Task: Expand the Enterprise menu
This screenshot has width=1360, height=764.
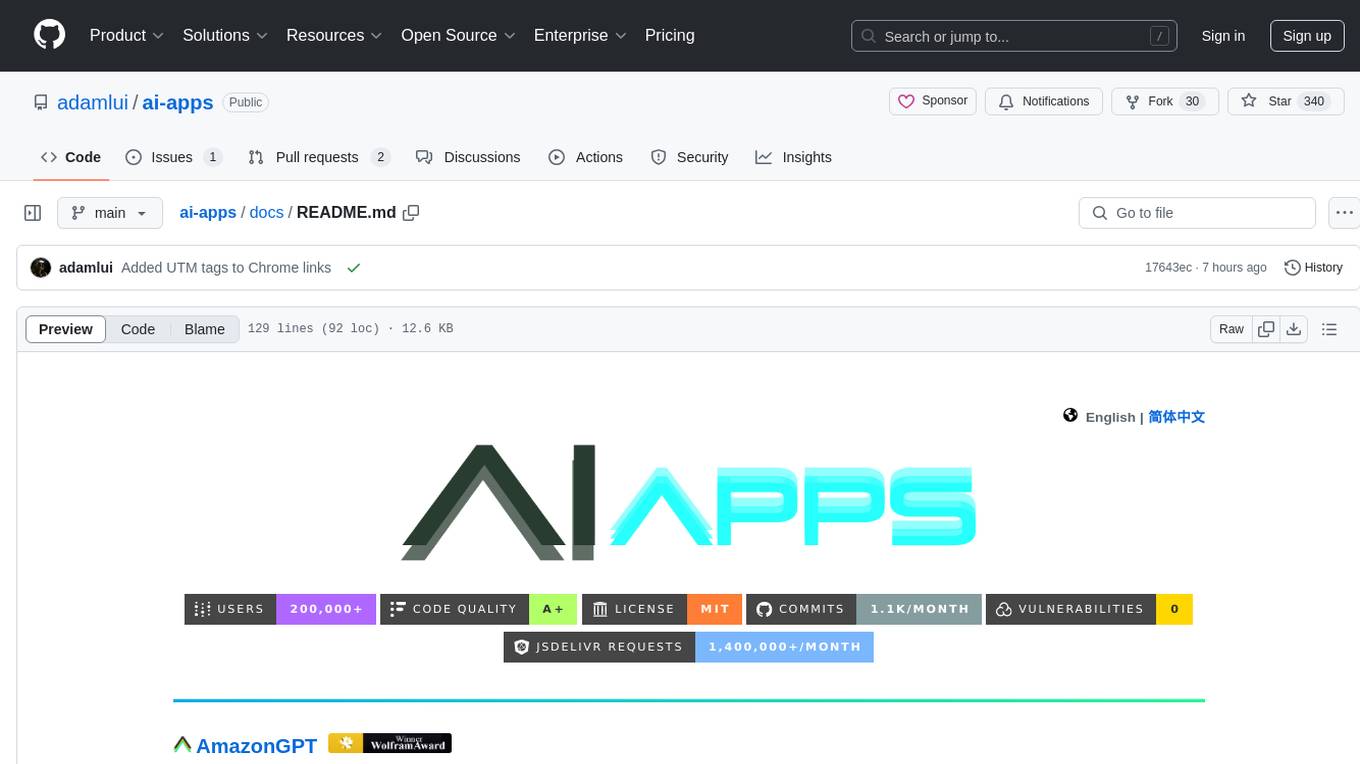Action: 580,35
